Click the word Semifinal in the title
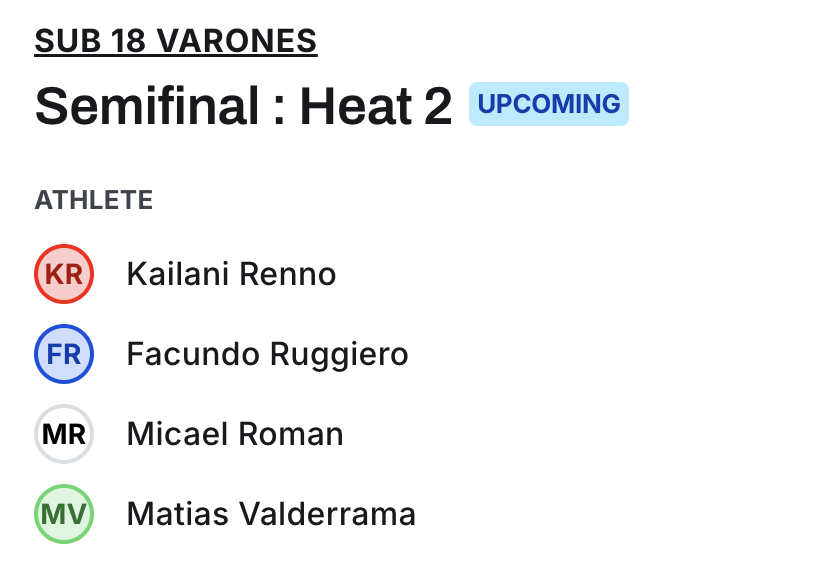This screenshot has width=822, height=580. point(148,105)
